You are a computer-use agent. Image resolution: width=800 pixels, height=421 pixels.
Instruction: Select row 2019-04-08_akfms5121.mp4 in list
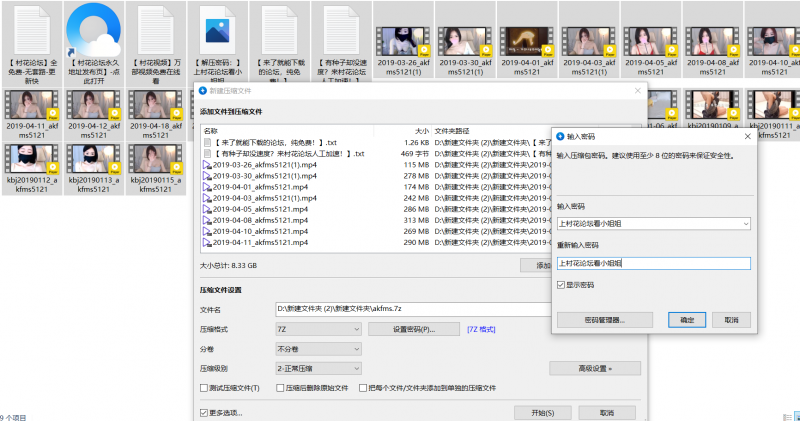(376, 220)
